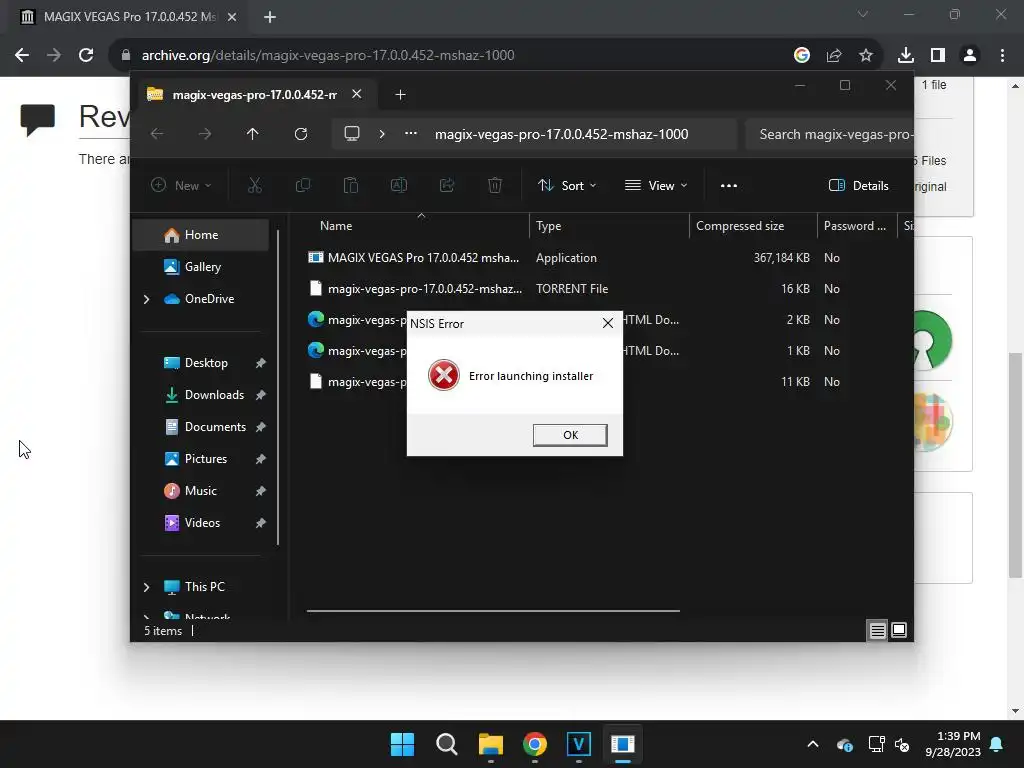Close the NSIS Error dialog with X
Image resolution: width=1024 pixels, height=768 pixels.
tap(607, 323)
